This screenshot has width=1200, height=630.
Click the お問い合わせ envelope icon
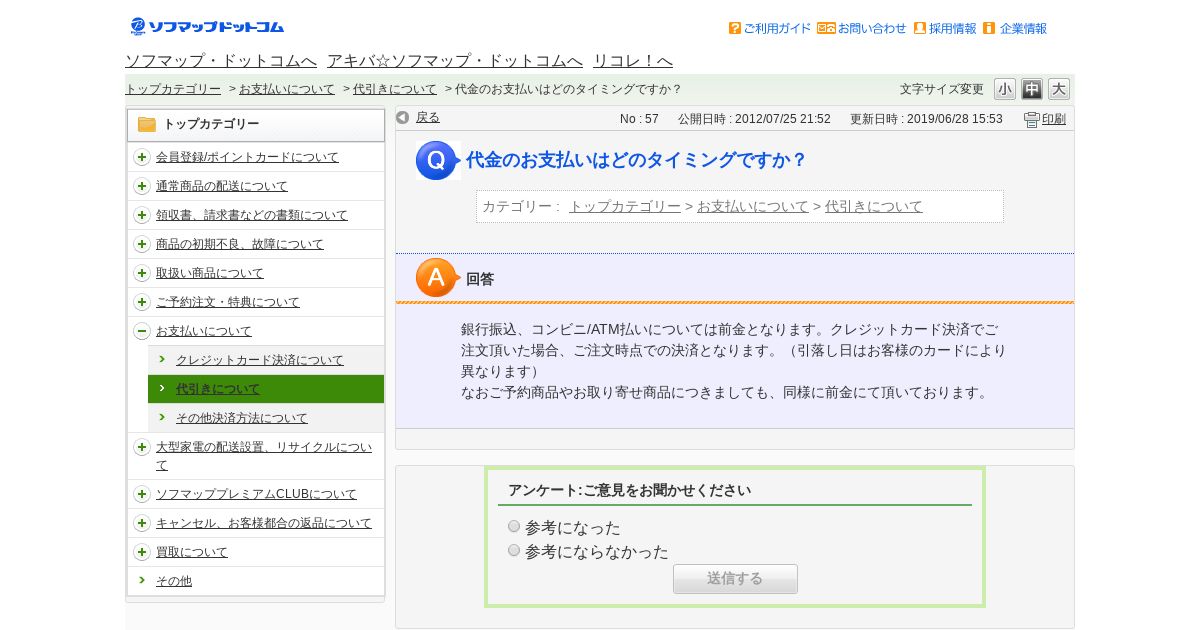tap(826, 28)
